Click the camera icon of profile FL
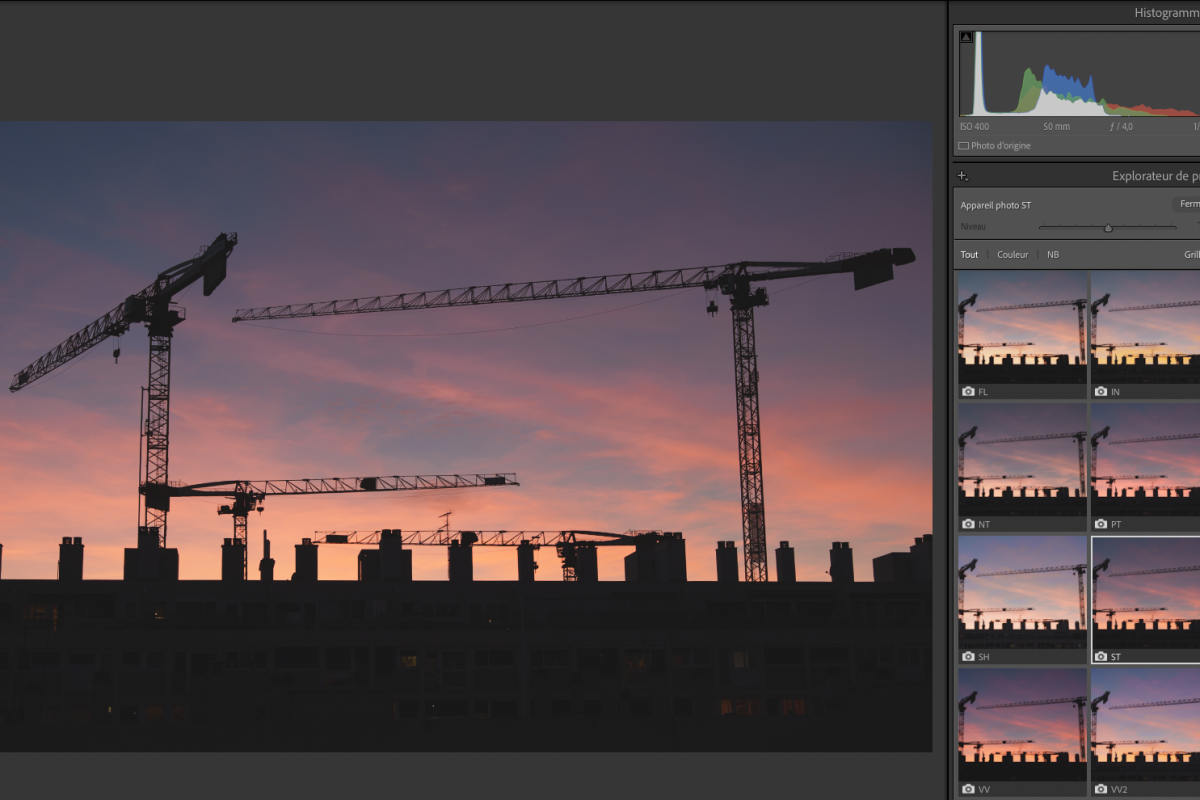Viewport: 1200px width, 800px height. point(968,392)
